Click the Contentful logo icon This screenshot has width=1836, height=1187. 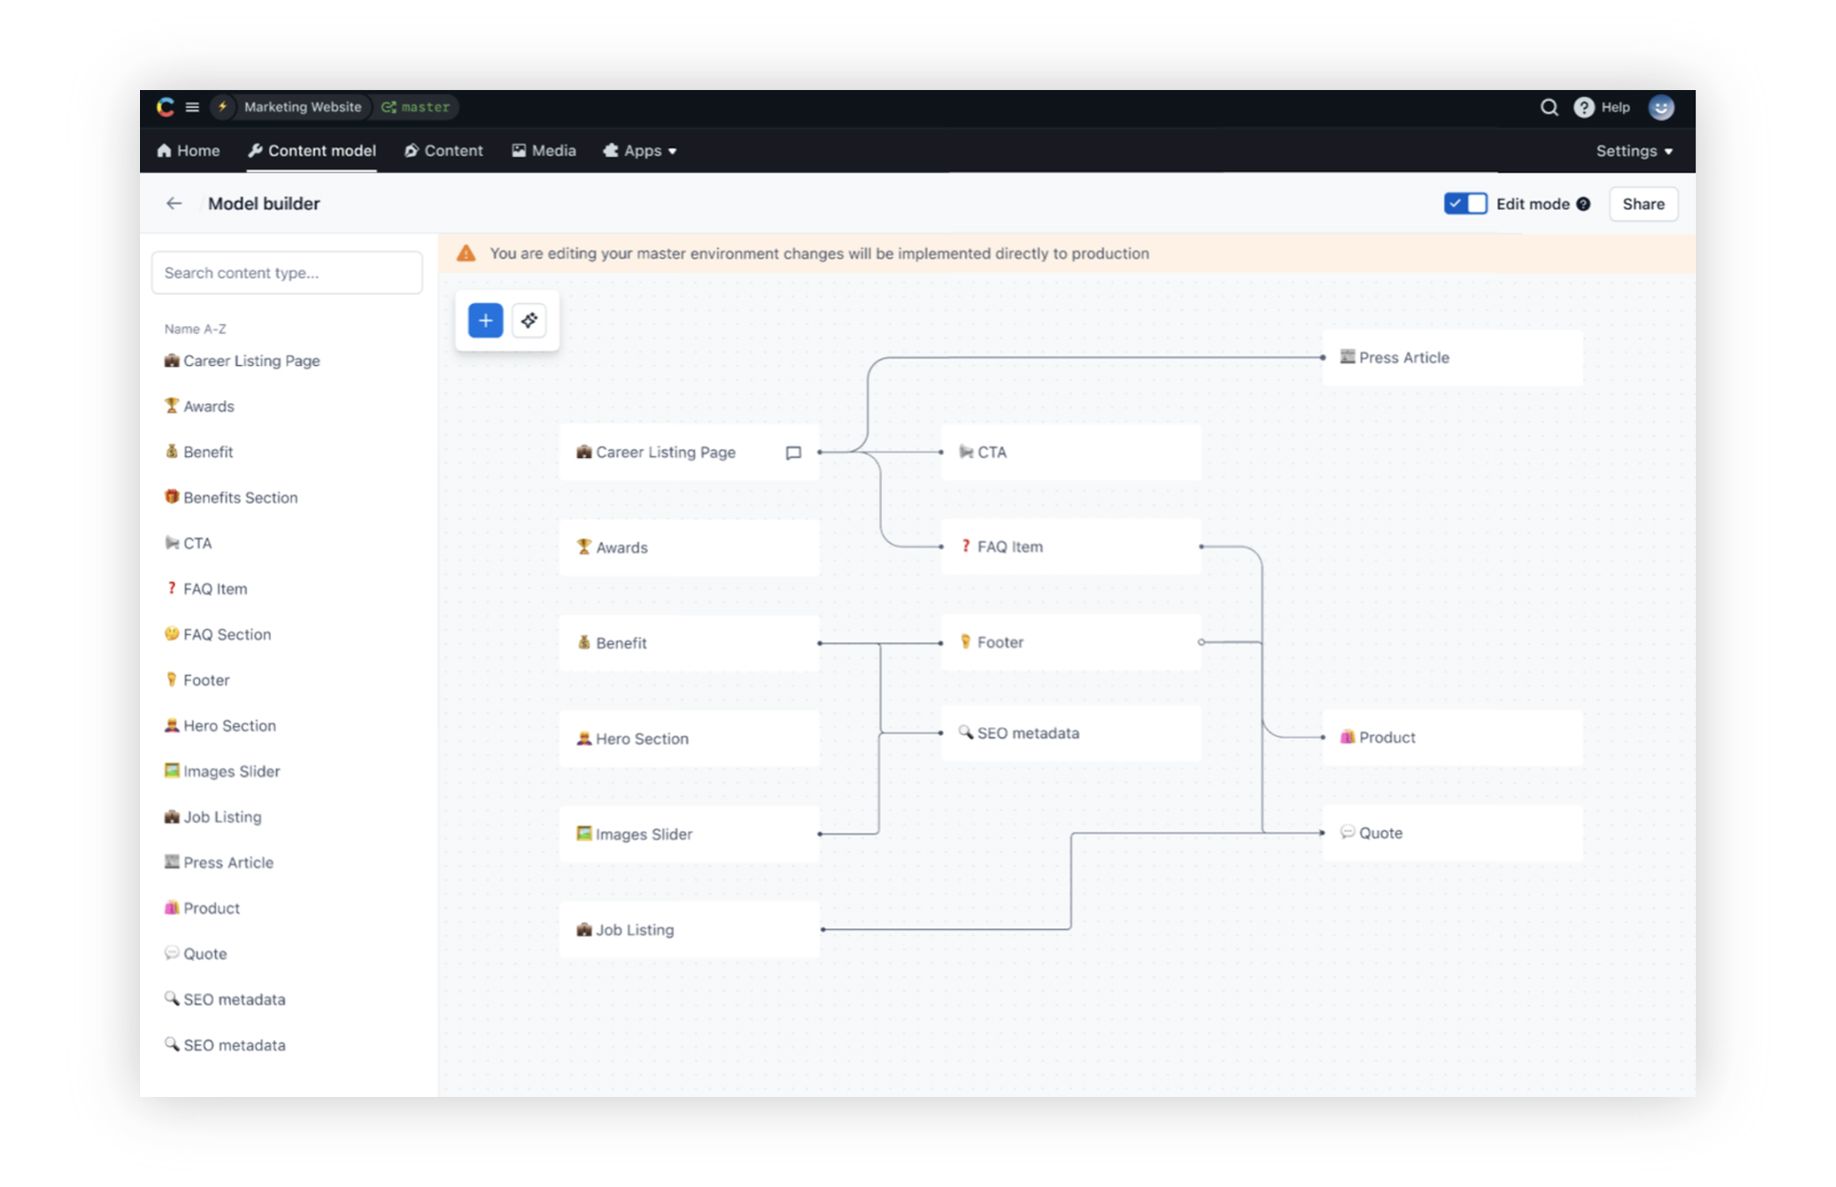(165, 107)
